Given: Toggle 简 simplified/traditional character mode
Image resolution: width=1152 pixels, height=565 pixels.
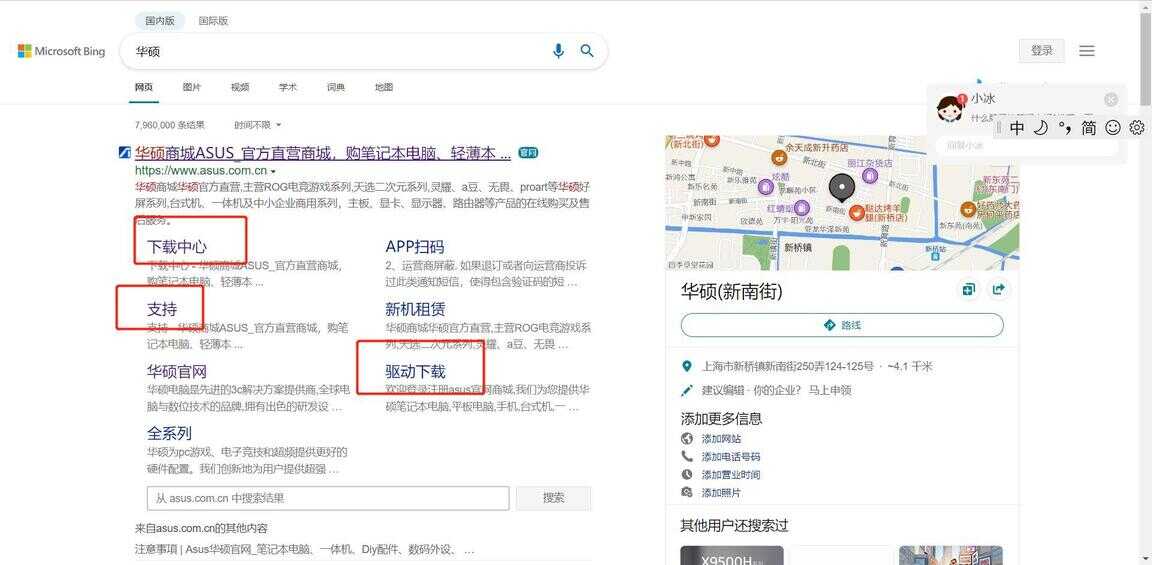Looking at the screenshot, I should [1089, 128].
